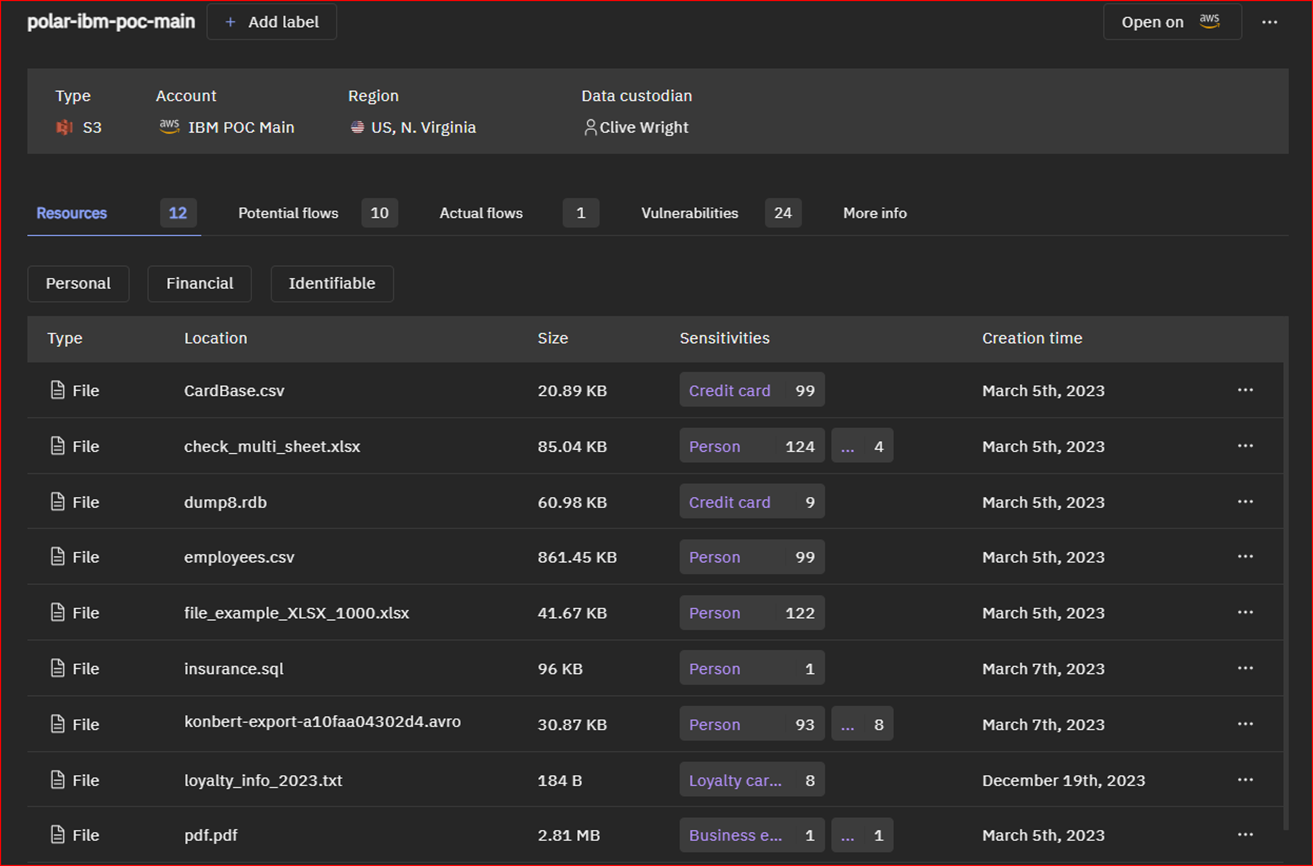Open row actions for loyalty_info_2023.txt
Screen dimensions: 1313x866
(x=1245, y=780)
